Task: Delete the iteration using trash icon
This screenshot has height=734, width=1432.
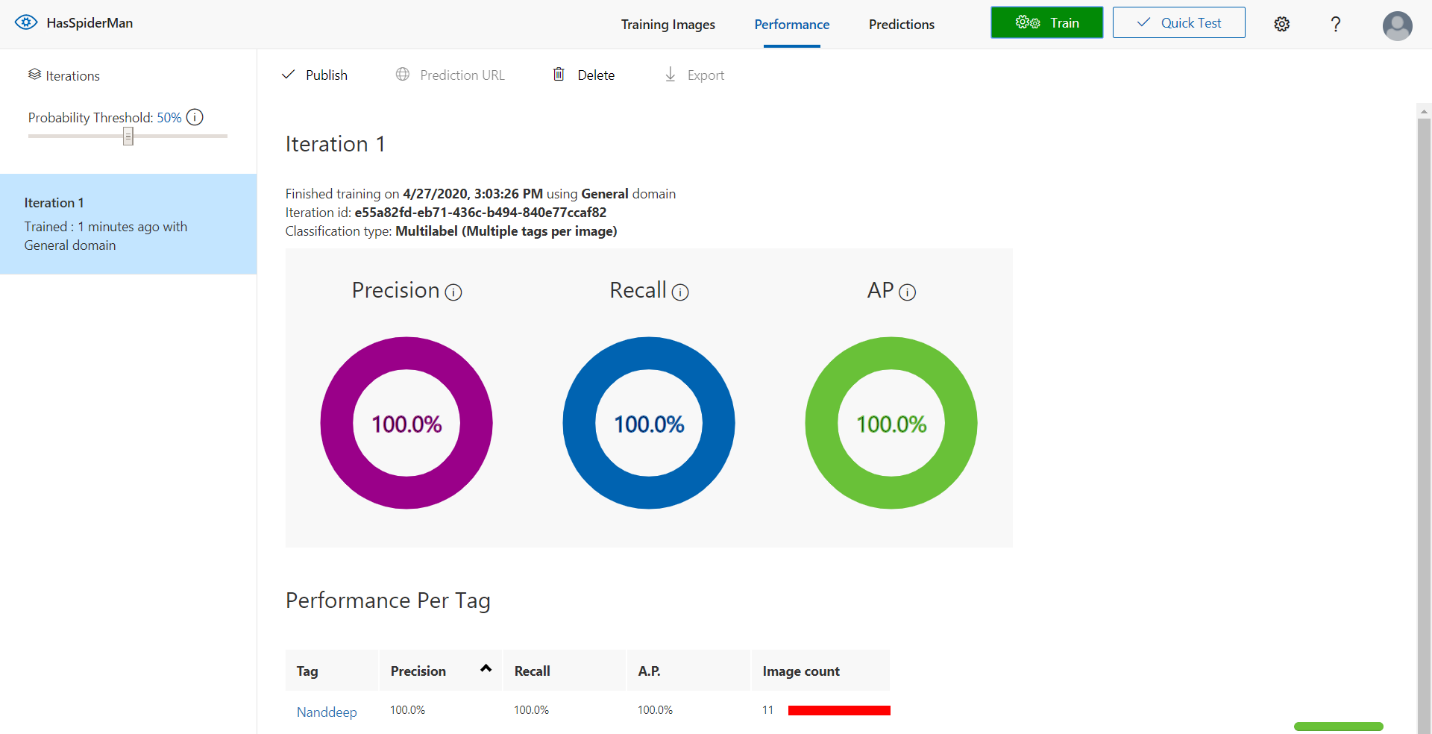Action: coord(559,75)
